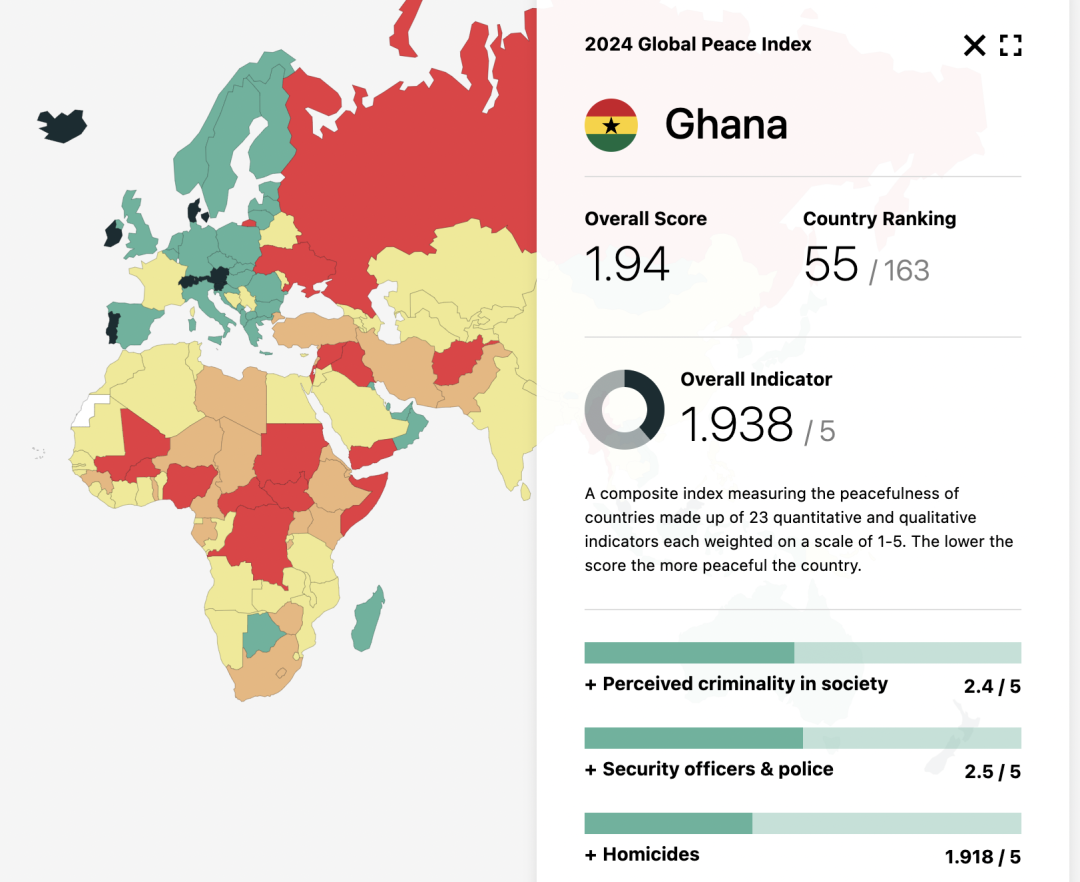Select Afghanistan on the map
Viewport: 1080px width, 882px height.
[x=456, y=361]
